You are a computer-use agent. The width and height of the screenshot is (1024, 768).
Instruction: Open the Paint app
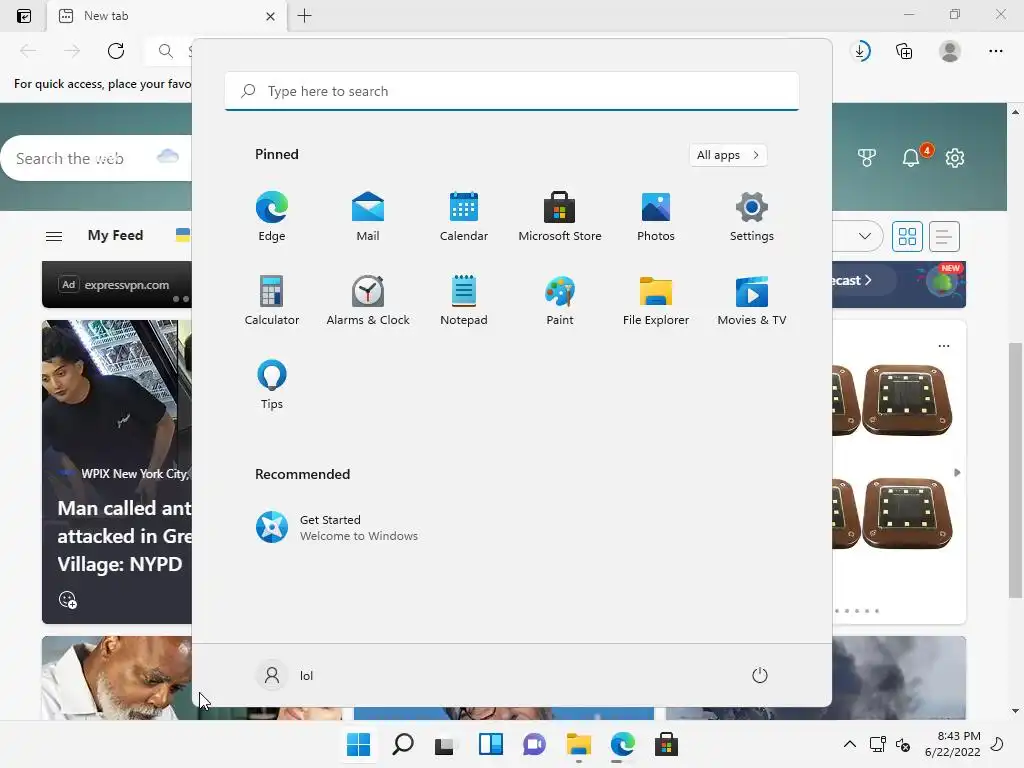click(560, 300)
